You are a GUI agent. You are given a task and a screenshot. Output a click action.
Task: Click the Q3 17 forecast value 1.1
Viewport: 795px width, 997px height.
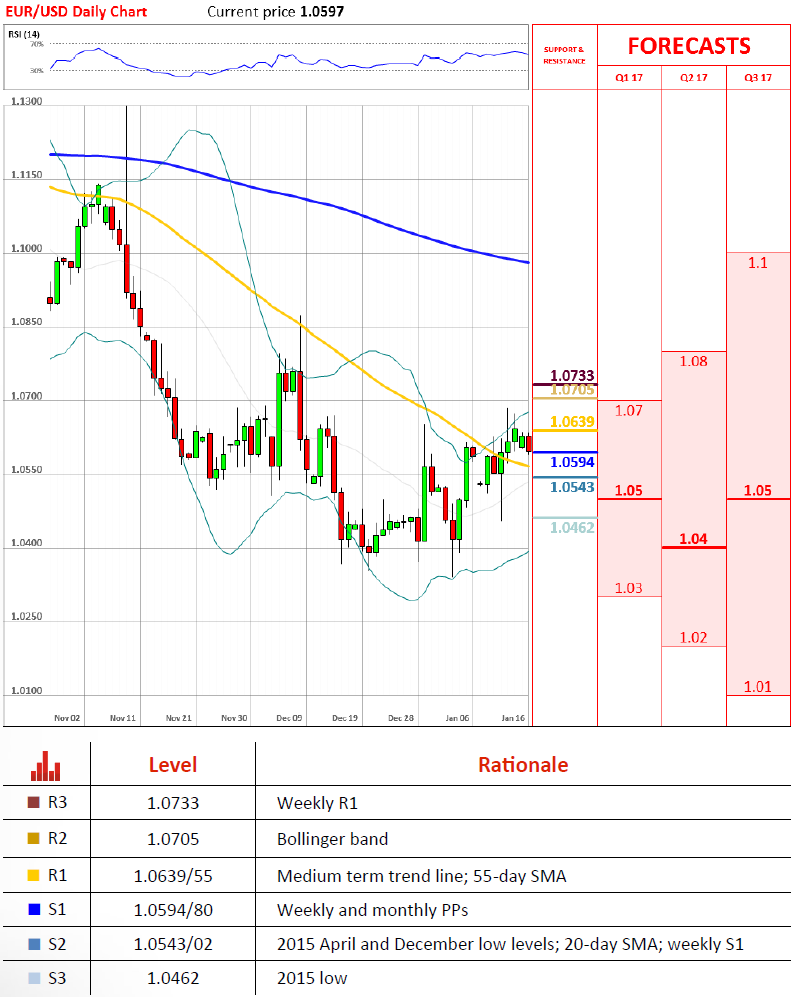tap(757, 263)
